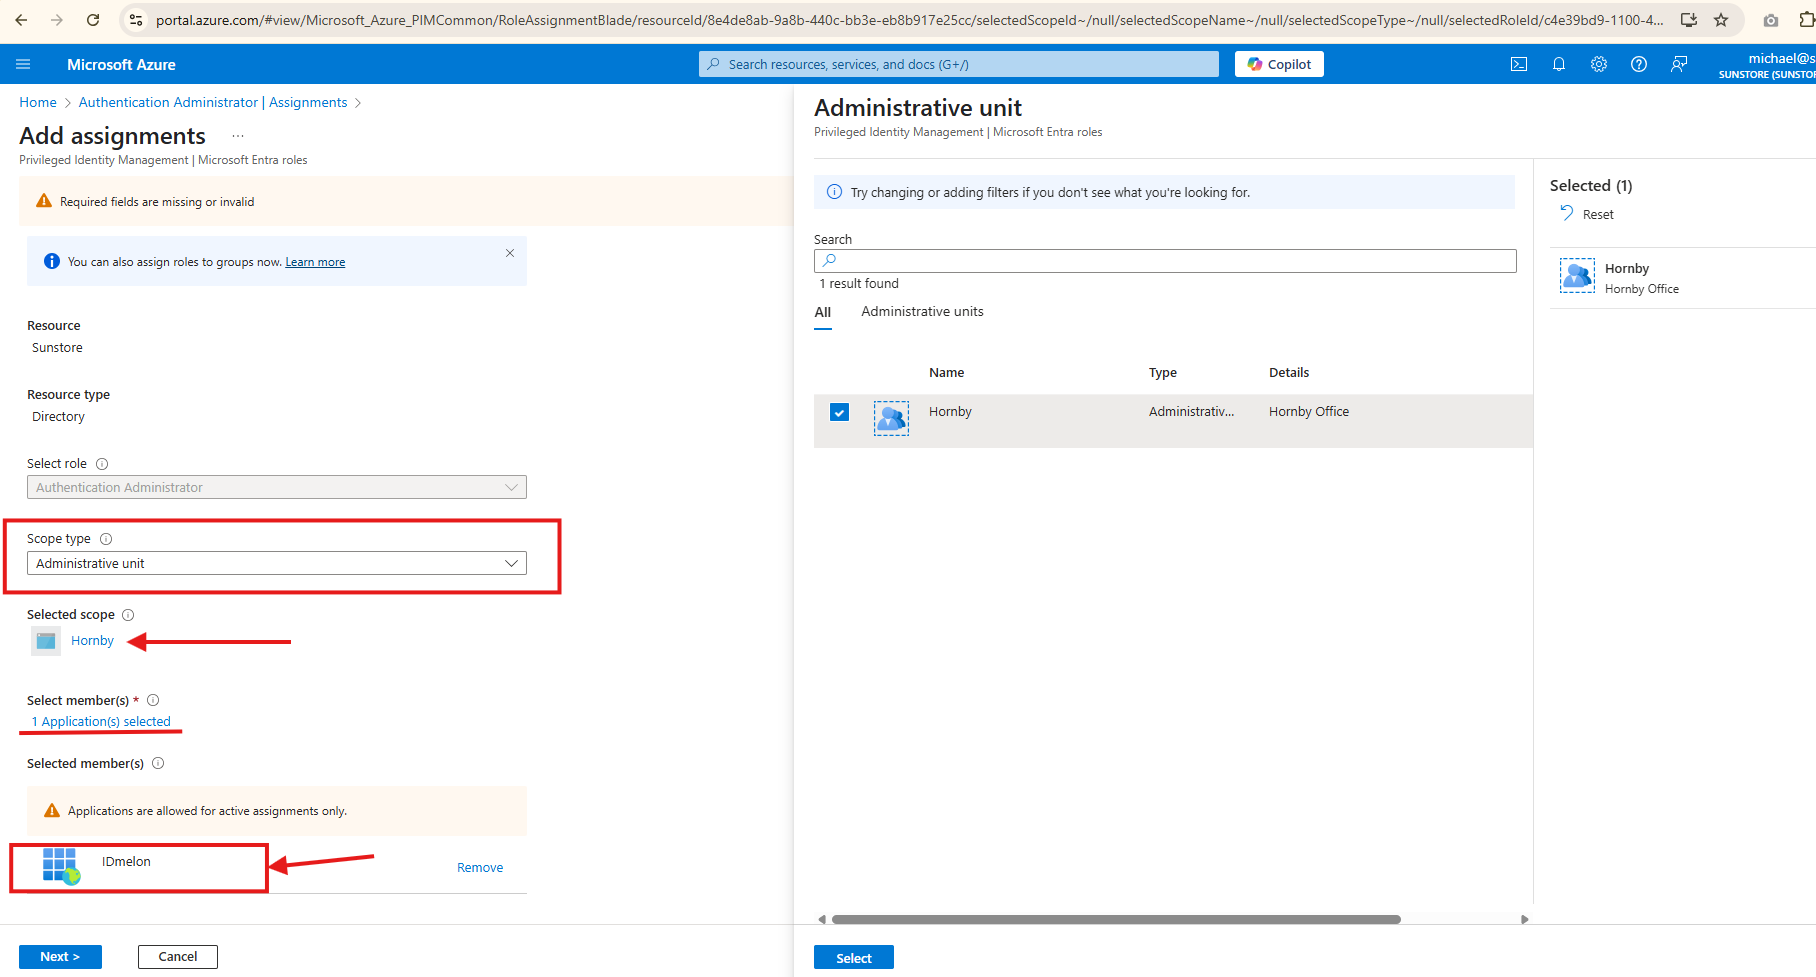1816x977 pixels.
Task: Click the Administrativ... type cell
Action: pyautogui.click(x=1191, y=411)
